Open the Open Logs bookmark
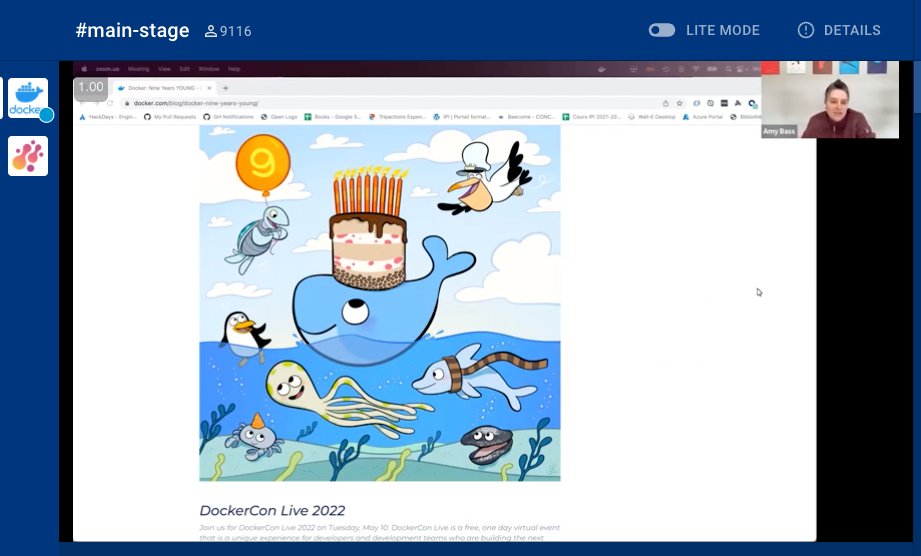921x556 pixels. point(279,117)
